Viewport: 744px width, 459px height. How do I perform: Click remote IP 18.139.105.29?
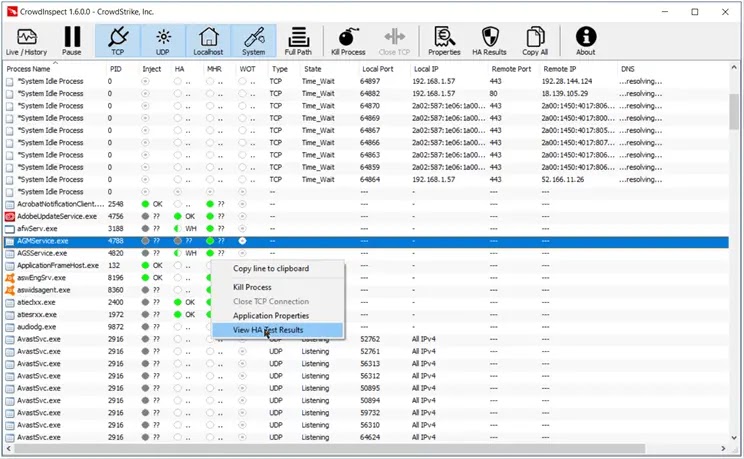(565, 94)
